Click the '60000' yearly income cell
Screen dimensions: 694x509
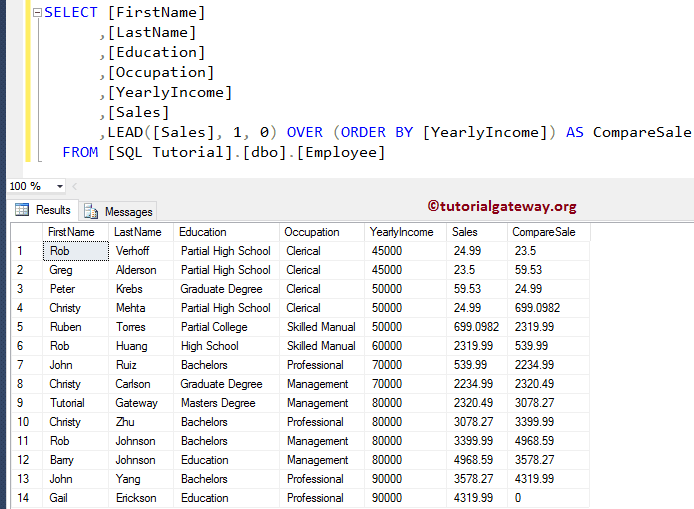click(405, 346)
